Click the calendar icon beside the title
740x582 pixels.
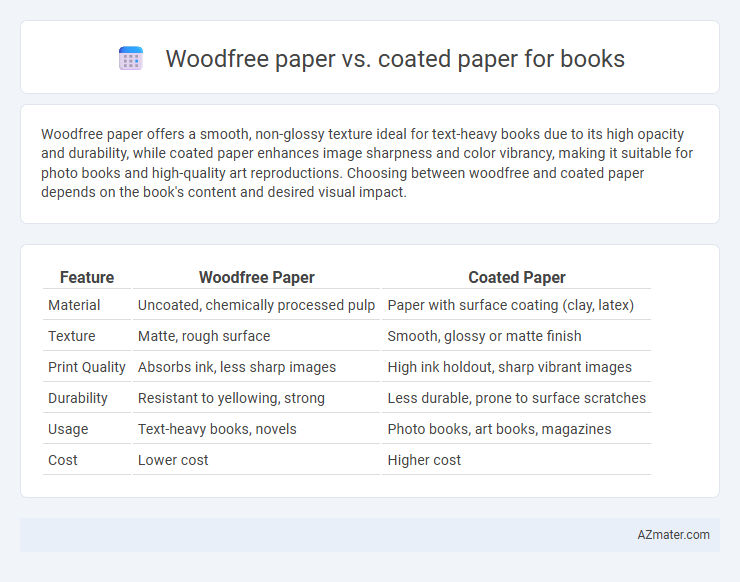coord(131,59)
